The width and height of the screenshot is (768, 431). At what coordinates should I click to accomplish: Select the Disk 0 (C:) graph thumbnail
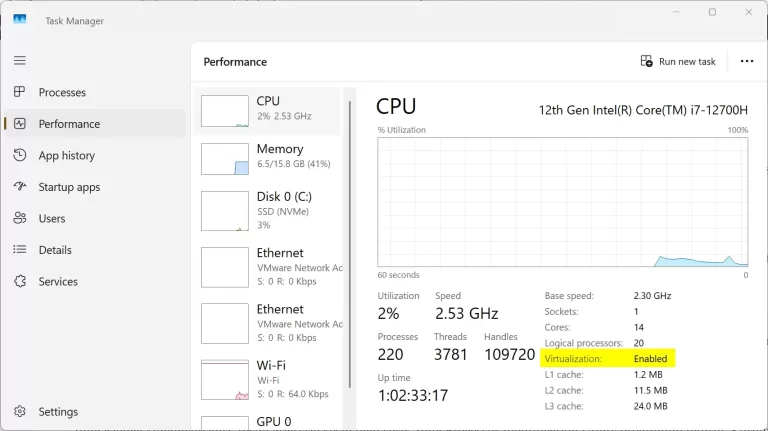[225, 211]
